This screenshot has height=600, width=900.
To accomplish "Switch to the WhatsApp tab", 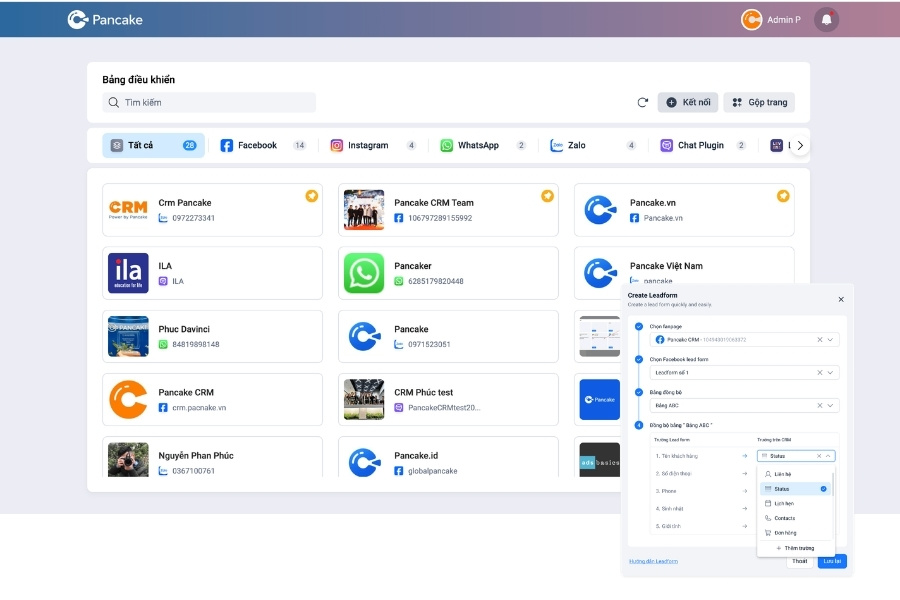I will [482, 145].
